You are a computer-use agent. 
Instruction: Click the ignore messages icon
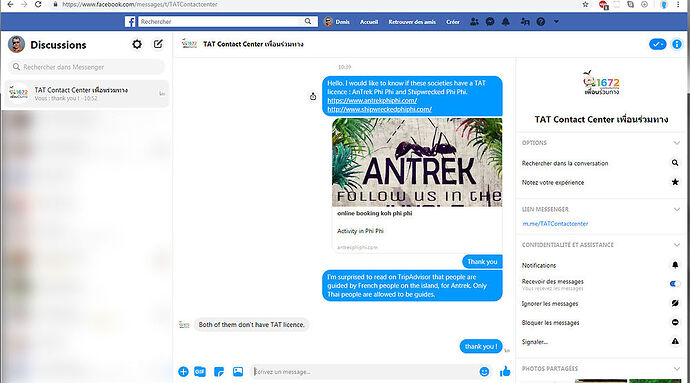point(675,303)
